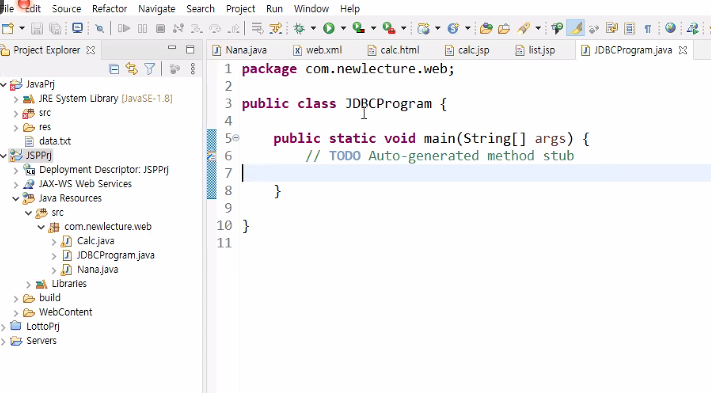Expand JRE System Library node
Image resolution: width=711 pixels, height=393 pixels.
click(x=16, y=99)
